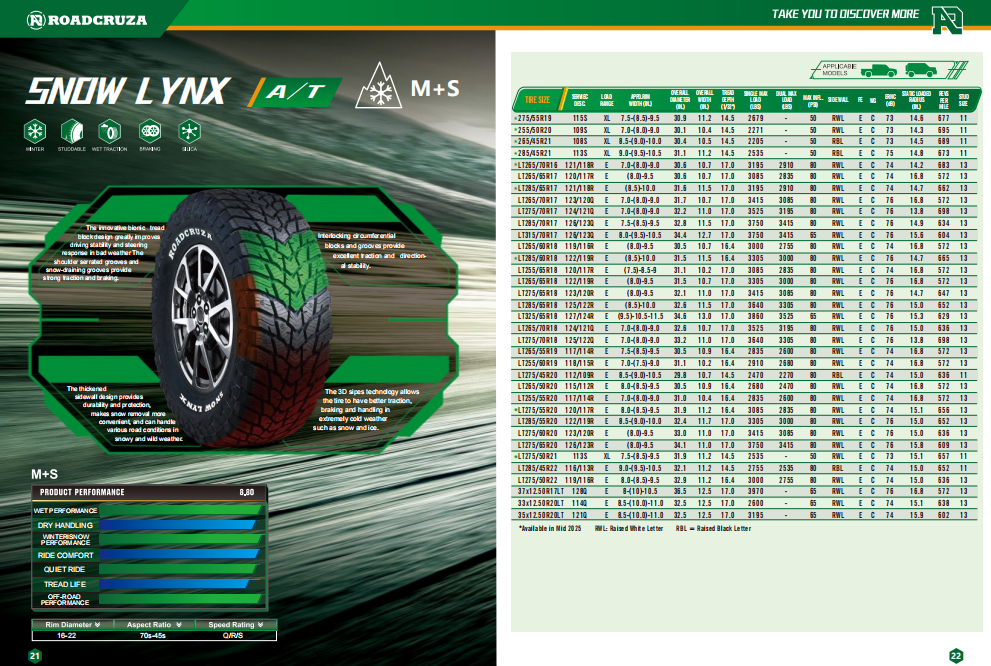Click the 'RBL = Raised Black Letter' footnote
991x666 pixels.
pyautogui.click(x=714, y=528)
